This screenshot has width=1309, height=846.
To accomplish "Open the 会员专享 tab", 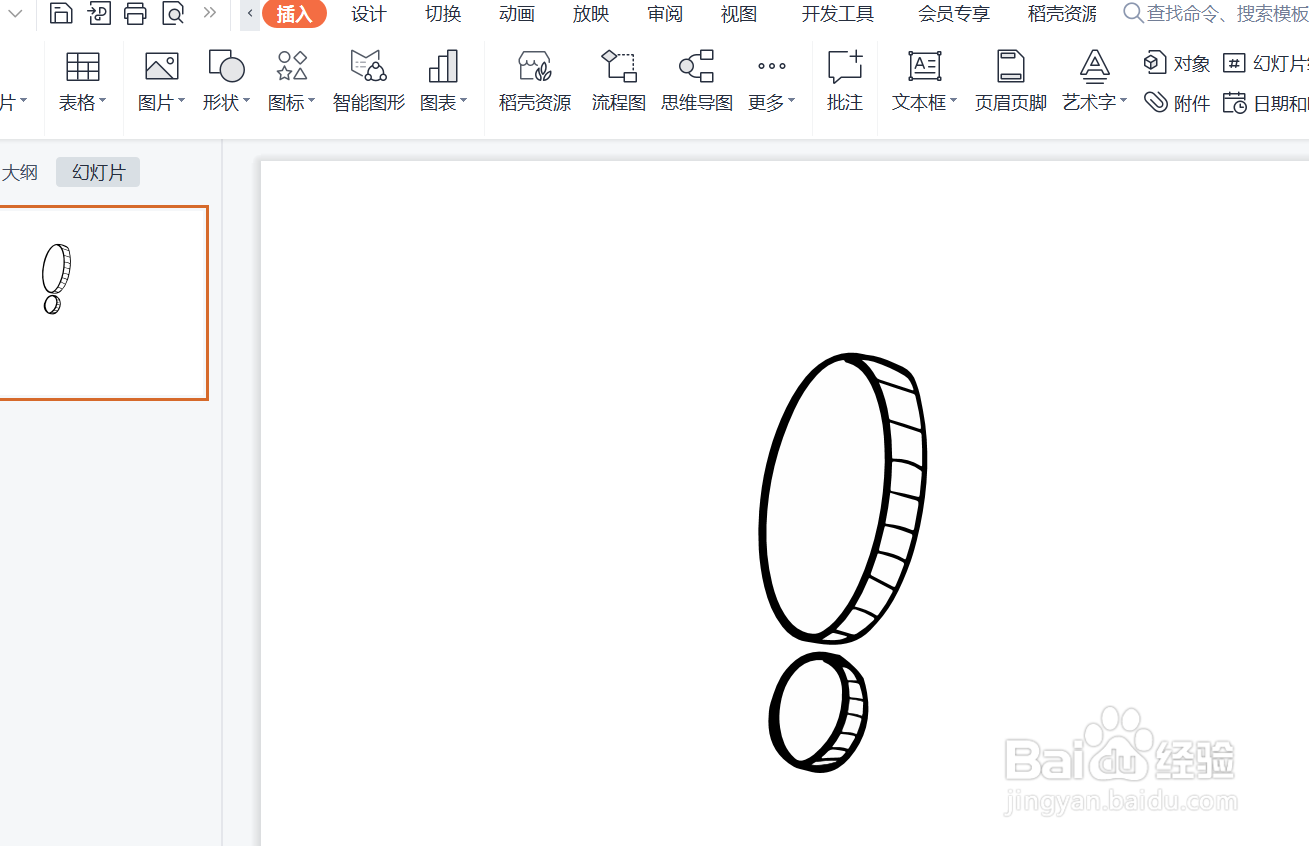I will tap(954, 14).
